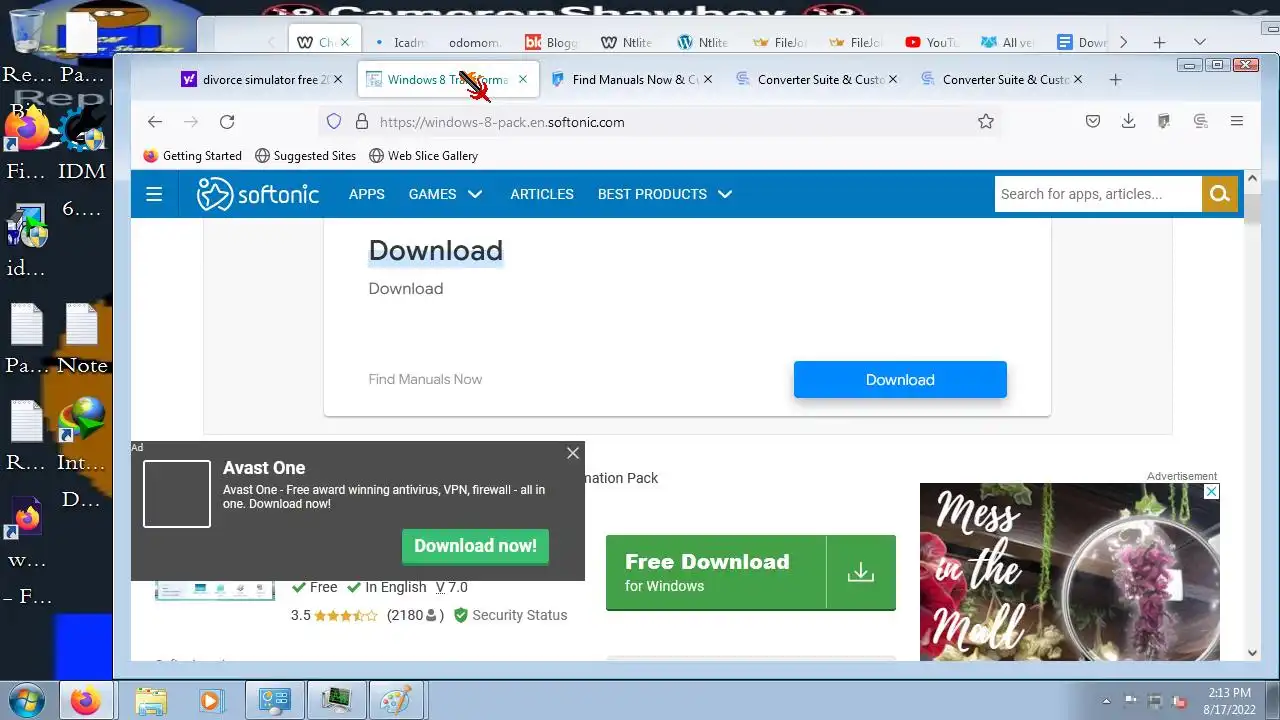Show hidden system tray icons
Screen dimensions: 1280x720
(x=1106, y=700)
